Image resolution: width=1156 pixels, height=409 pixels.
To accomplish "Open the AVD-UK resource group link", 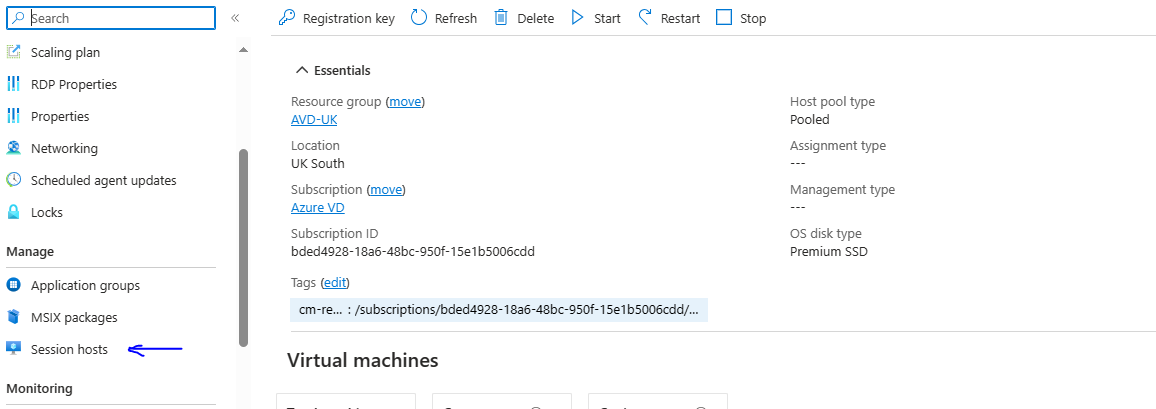I will [314, 120].
